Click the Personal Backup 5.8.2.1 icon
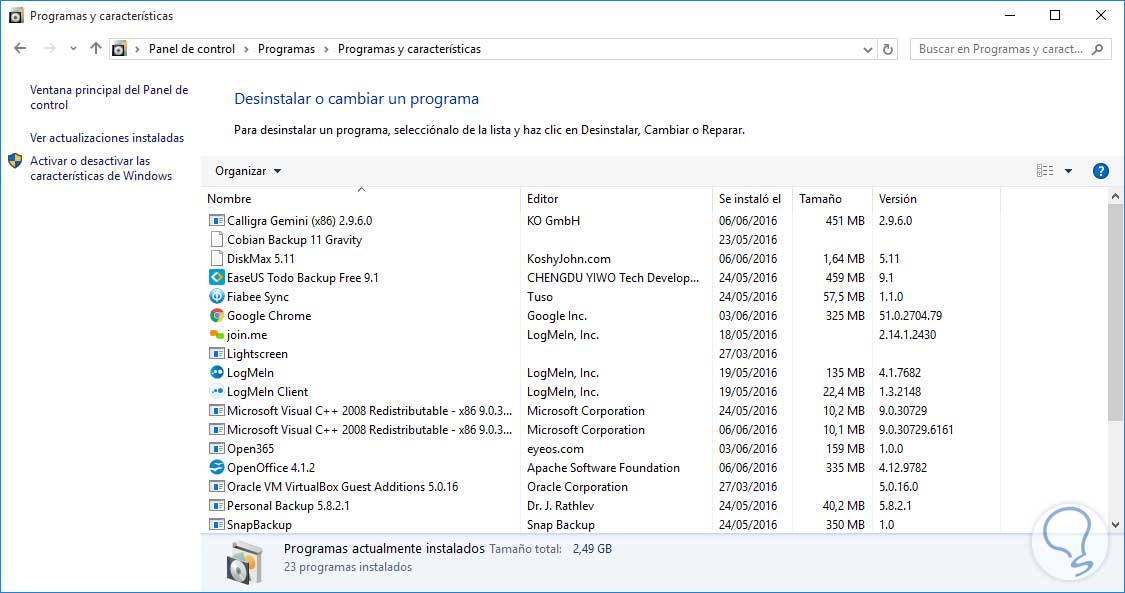This screenshot has width=1125, height=593. pyautogui.click(x=217, y=506)
